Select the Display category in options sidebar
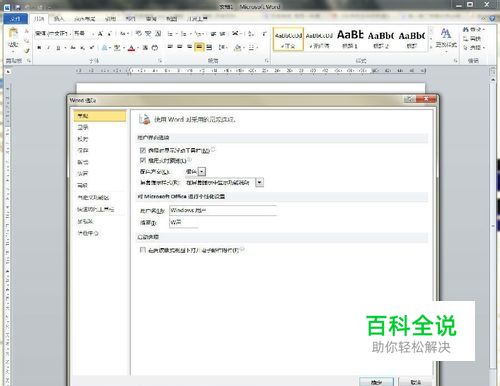The image size is (500, 386). (100, 127)
